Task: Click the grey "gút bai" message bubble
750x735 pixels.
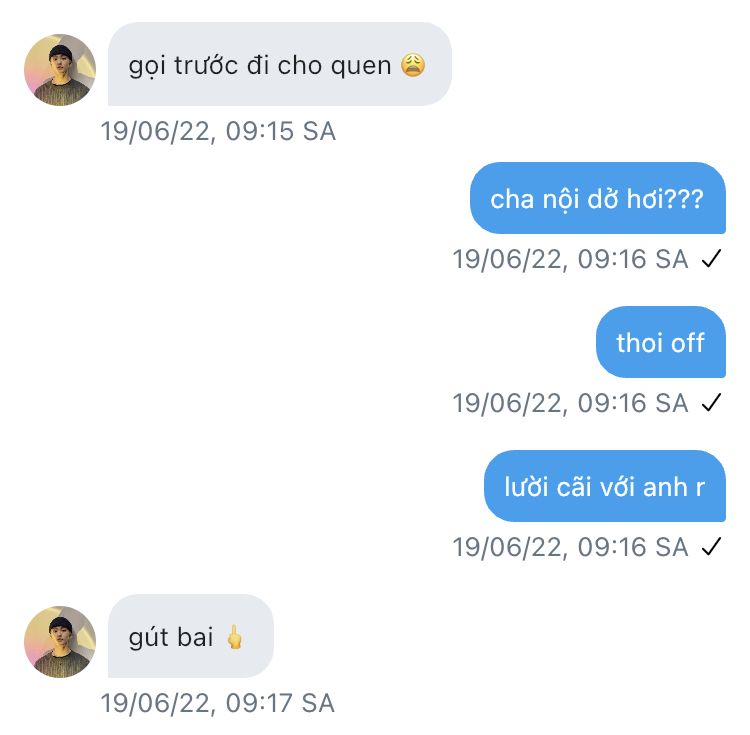Action: pyautogui.click(x=190, y=637)
